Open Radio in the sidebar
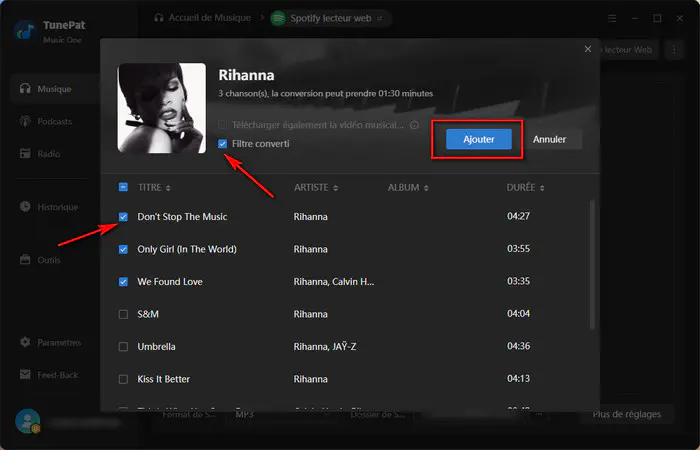 pos(49,154)
